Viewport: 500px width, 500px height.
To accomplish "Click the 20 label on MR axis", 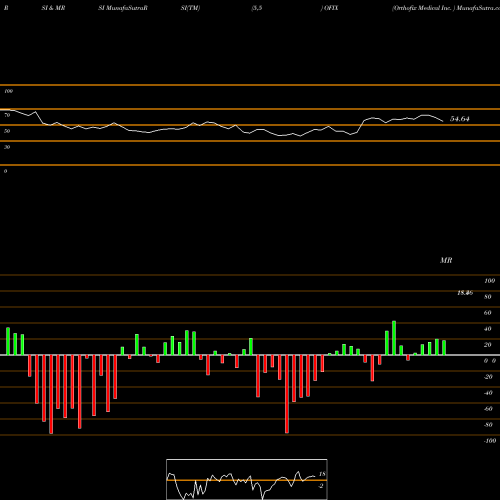I will 488,345.
